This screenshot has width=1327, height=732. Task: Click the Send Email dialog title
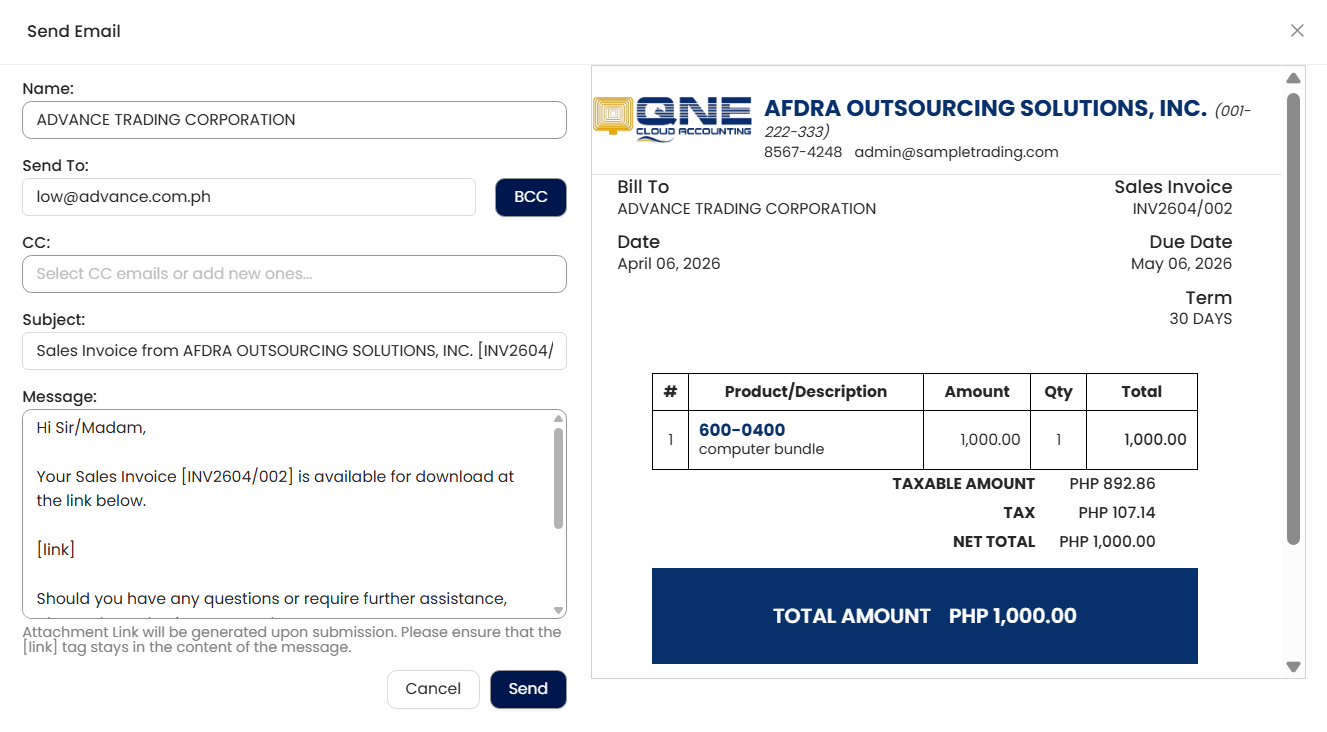pos(74,31)
